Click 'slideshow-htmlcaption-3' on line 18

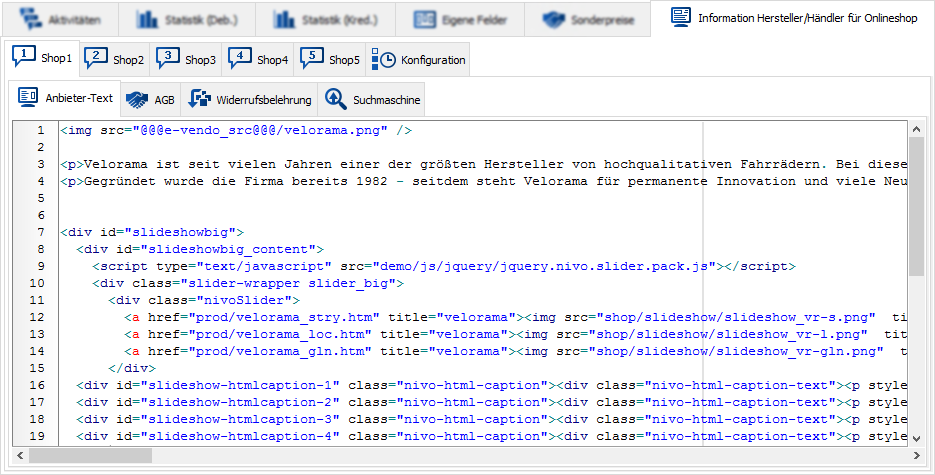coord(240,419)
